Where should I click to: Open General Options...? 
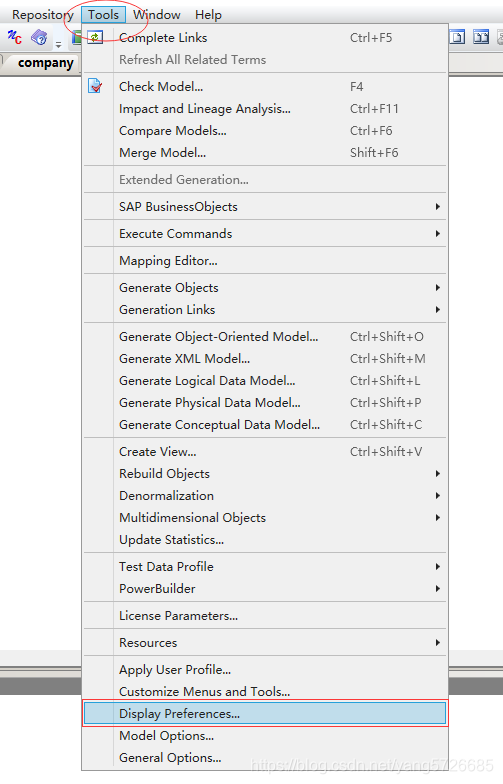pyautogui.click(x=265, y=758)
